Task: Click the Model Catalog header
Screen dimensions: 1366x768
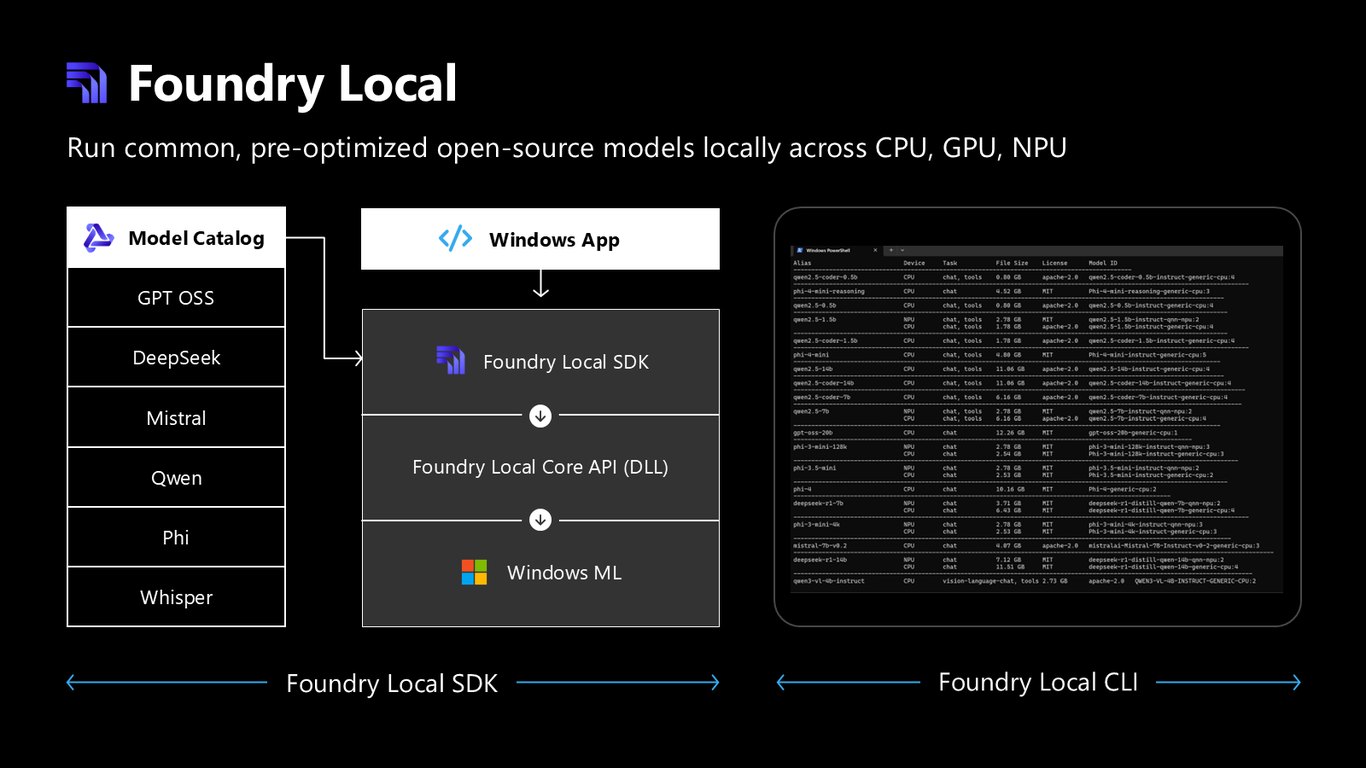Action: coord(176,238)
